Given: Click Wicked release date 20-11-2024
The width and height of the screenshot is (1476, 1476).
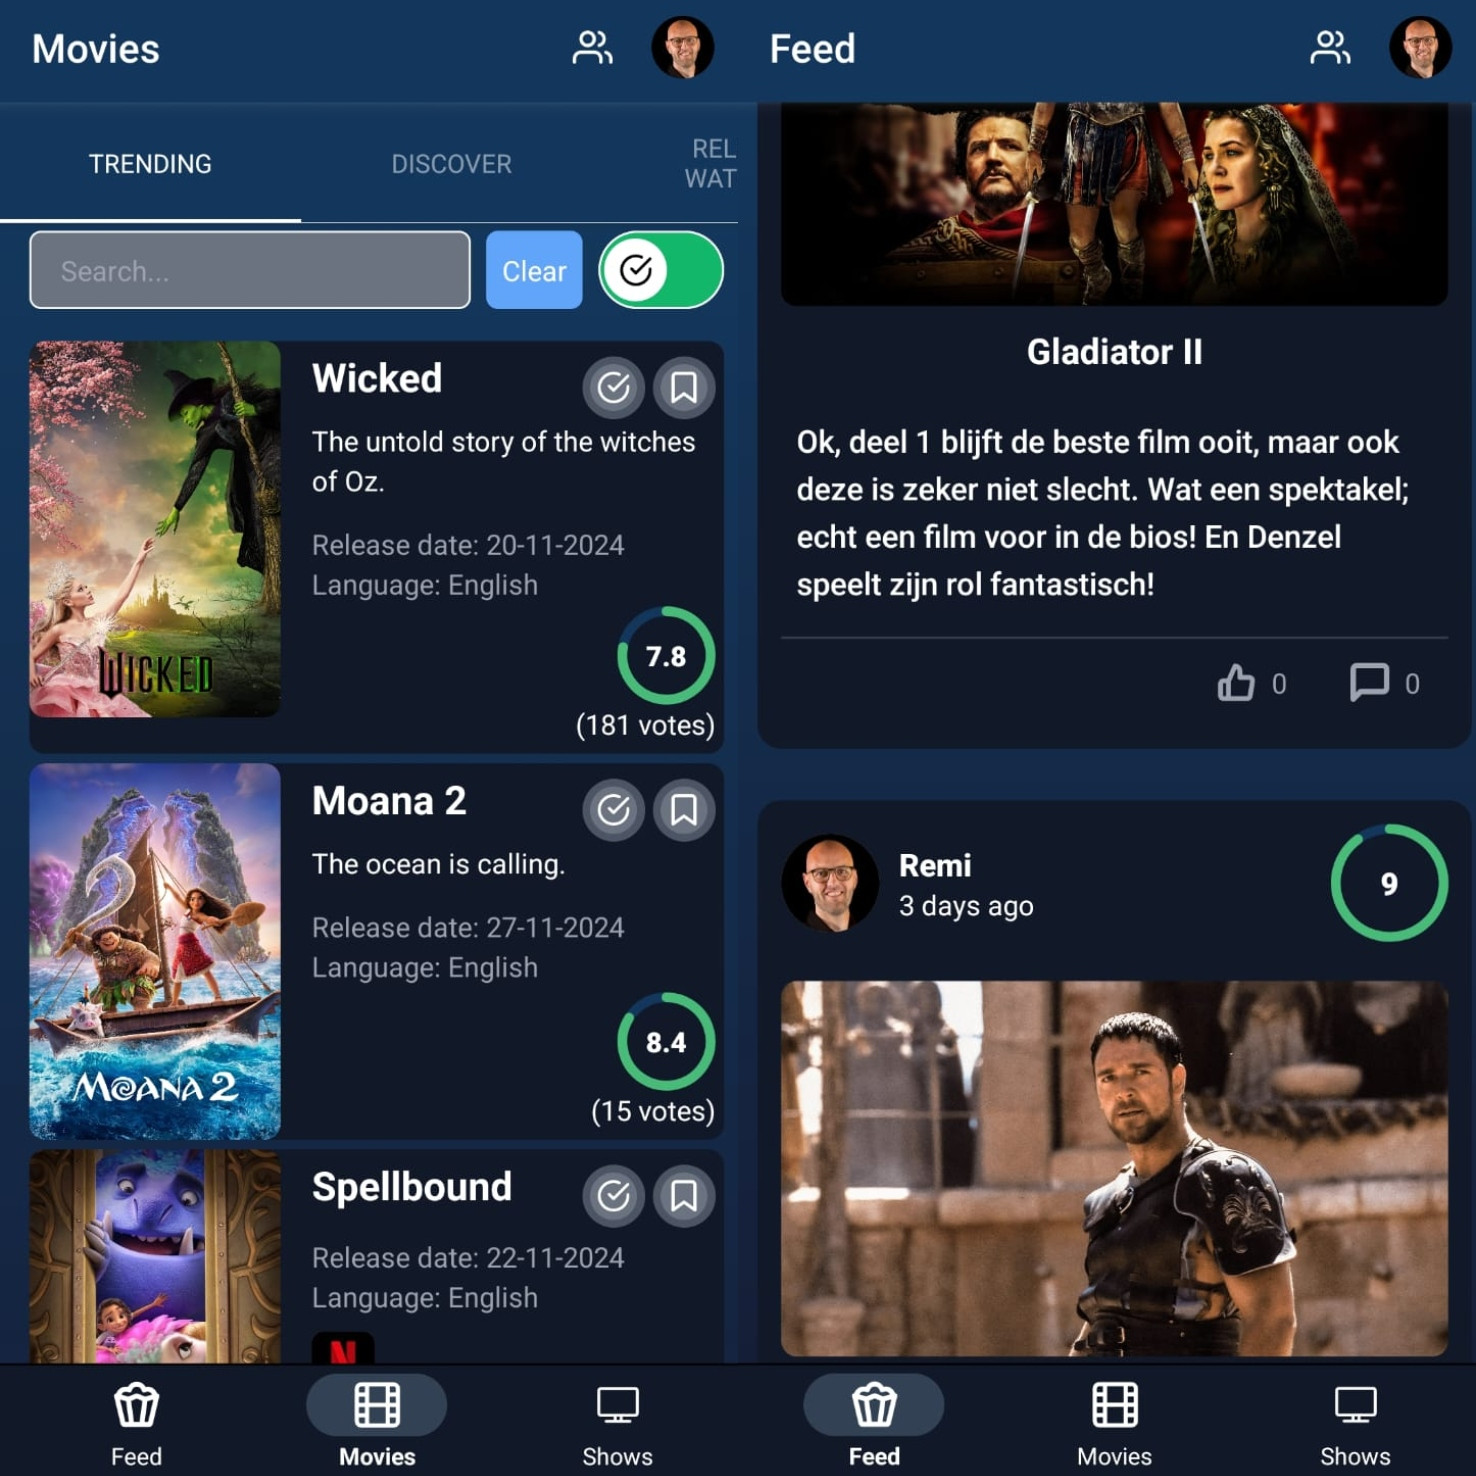Looking at the screenshot, I should 468,545.
